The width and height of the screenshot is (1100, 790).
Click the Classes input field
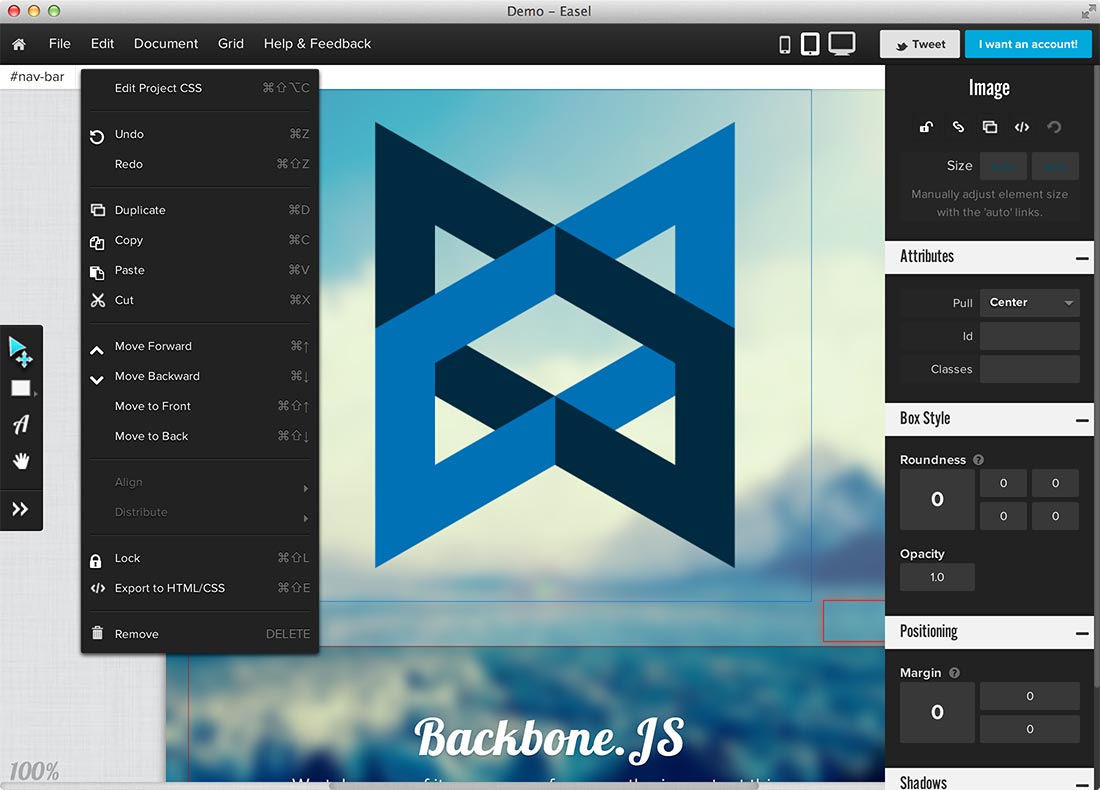click(x=1029, y=369)
